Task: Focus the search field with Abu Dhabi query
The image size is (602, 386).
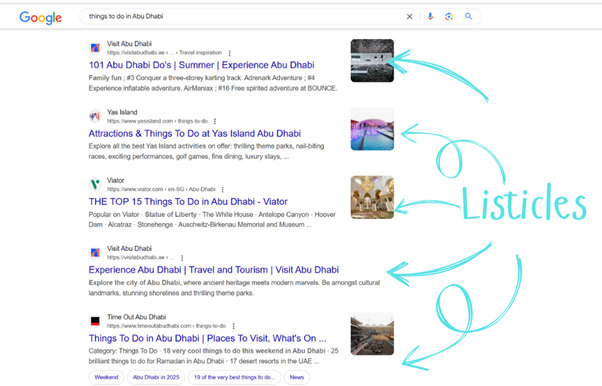Action: click(x=242, y=17)
